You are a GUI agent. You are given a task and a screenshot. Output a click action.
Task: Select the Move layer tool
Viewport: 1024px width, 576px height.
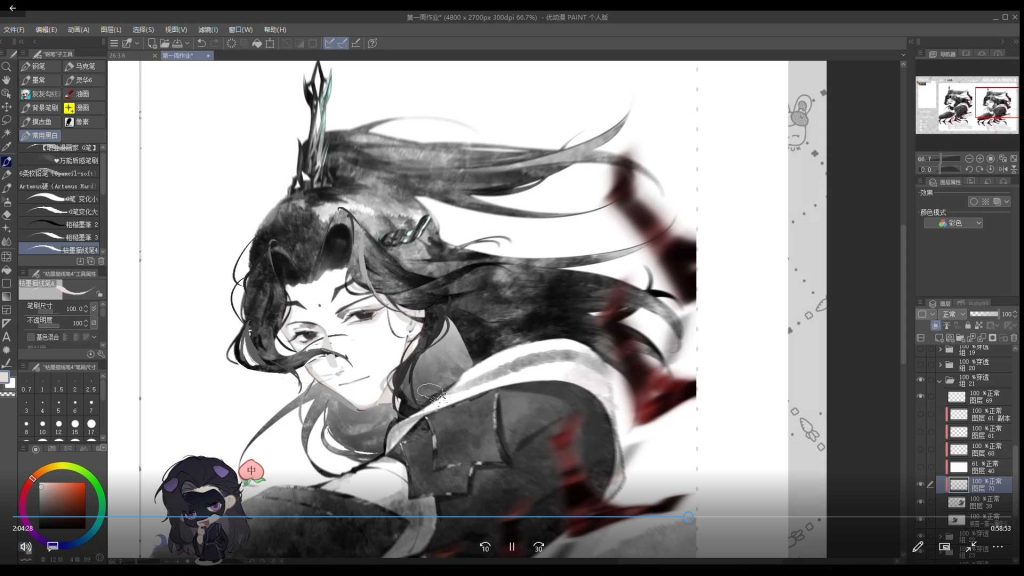click(x=7, y=106)
